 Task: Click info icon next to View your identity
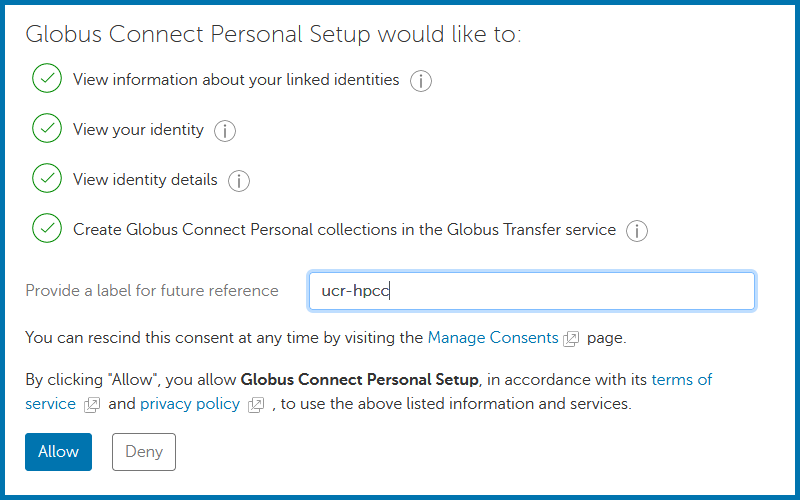point(225,131)
